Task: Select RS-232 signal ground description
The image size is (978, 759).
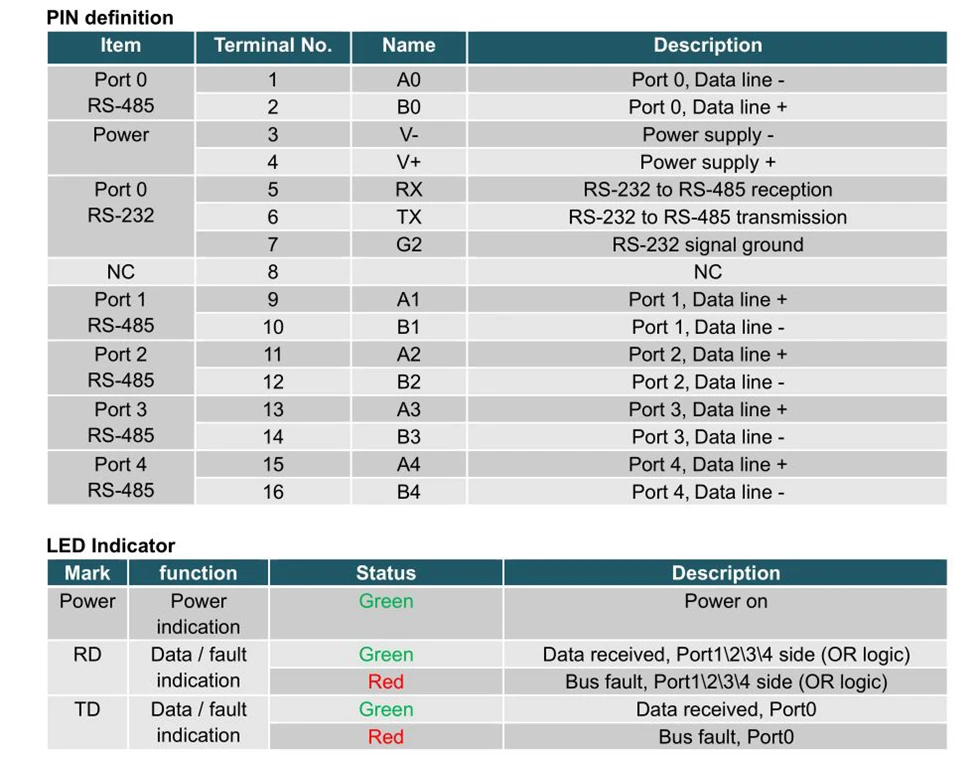Action: point(707,244)
